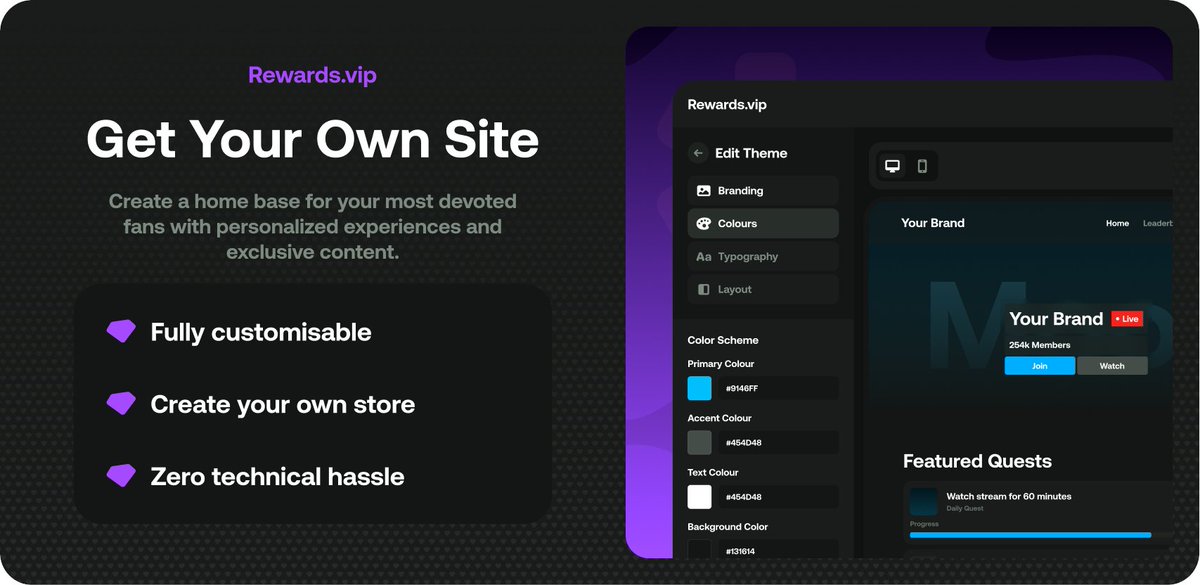Click the 'Color Scheme' heading
This screenshot has height=585, width=1200.
[x=723, y=340]
